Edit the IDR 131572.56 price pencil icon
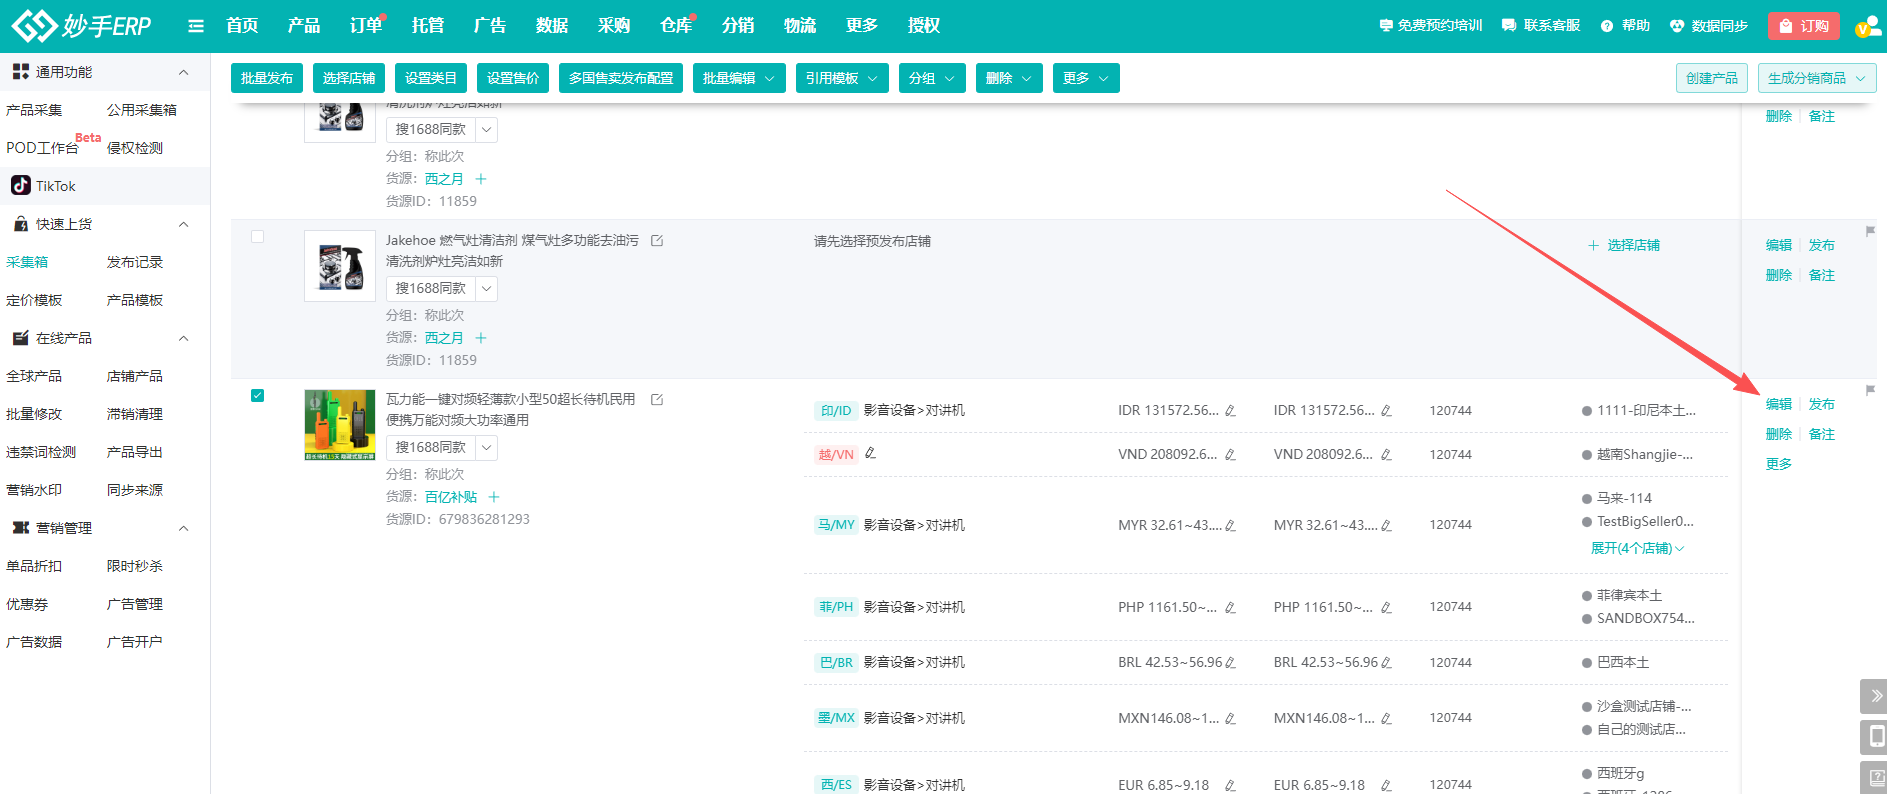1887x794 pixels. [x=1230, y=411]
